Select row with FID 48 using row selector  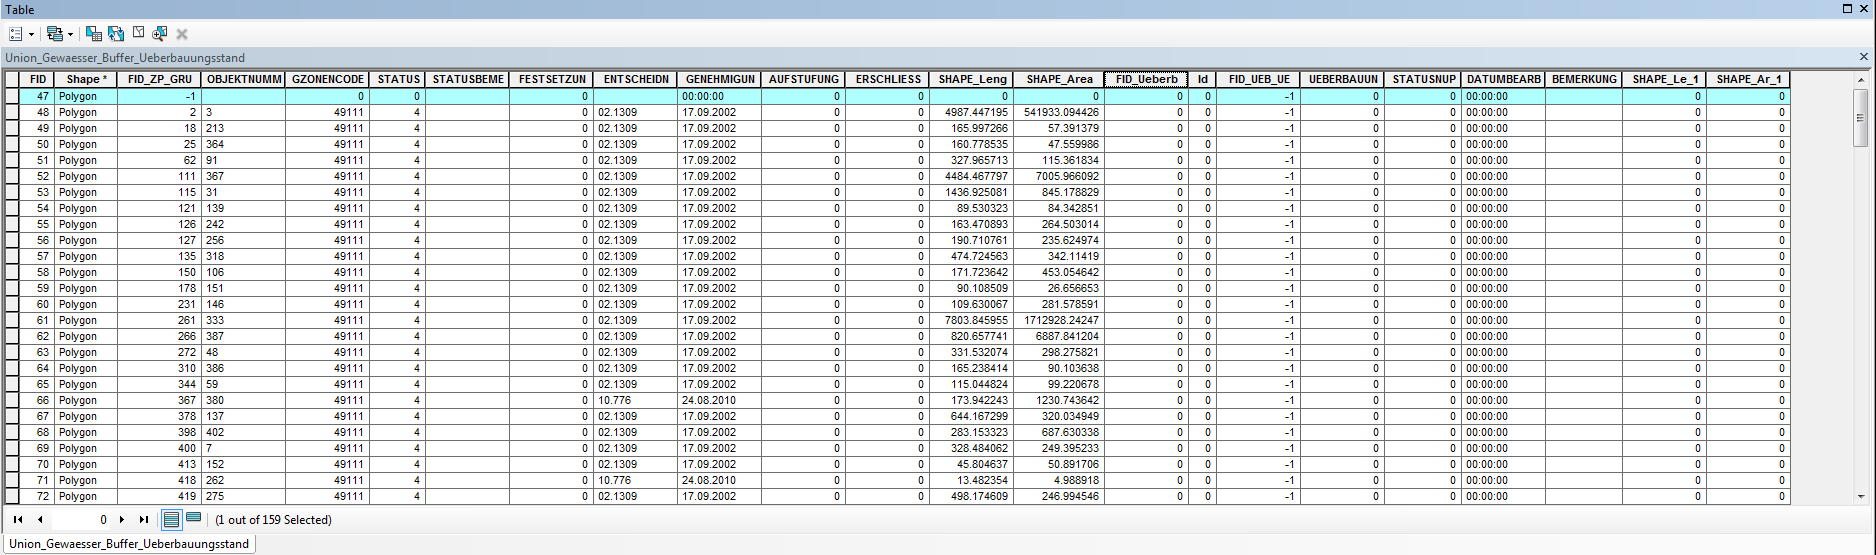tap(12, 113)
